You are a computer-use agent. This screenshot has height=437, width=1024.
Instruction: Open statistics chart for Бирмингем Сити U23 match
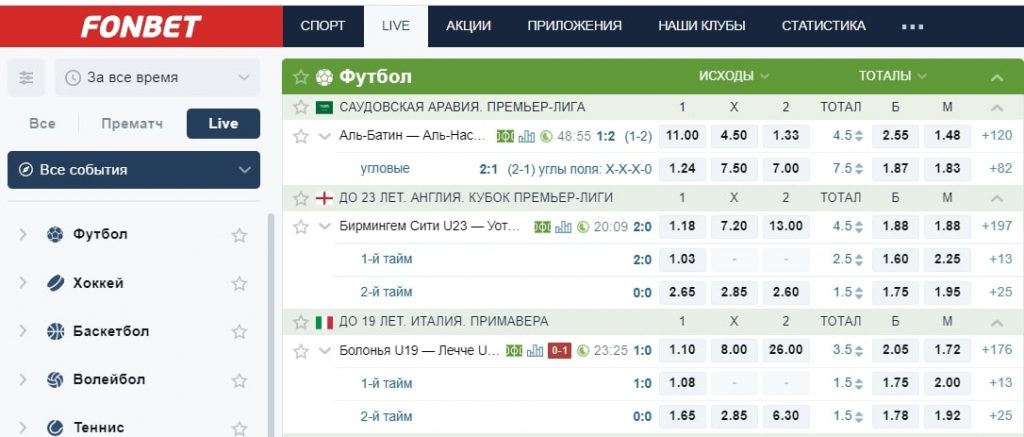(563, 227)
